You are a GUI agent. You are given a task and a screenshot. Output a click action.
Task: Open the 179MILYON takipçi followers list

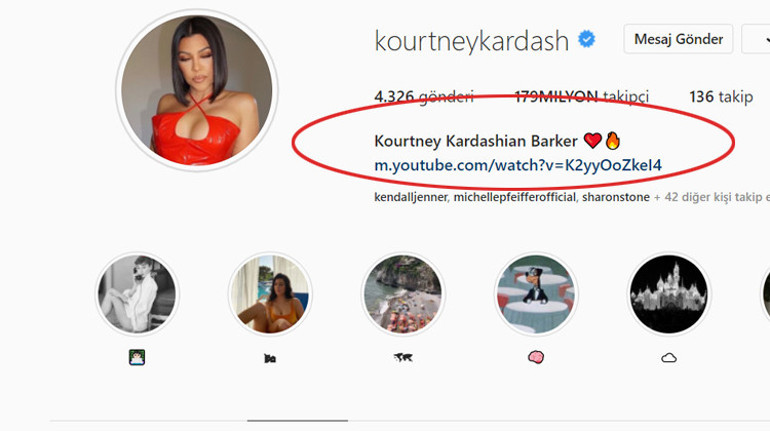point(581,97)
